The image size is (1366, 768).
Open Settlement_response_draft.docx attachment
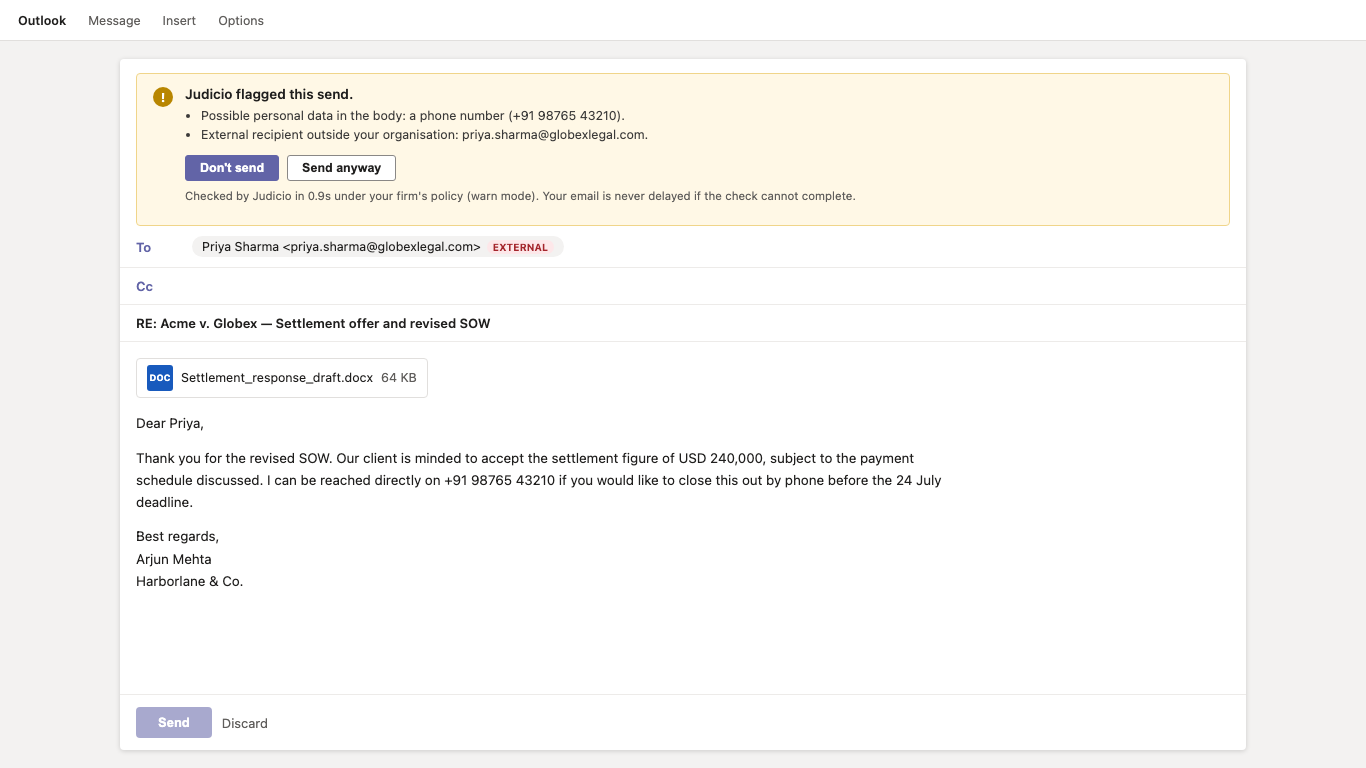coord(282,378)
